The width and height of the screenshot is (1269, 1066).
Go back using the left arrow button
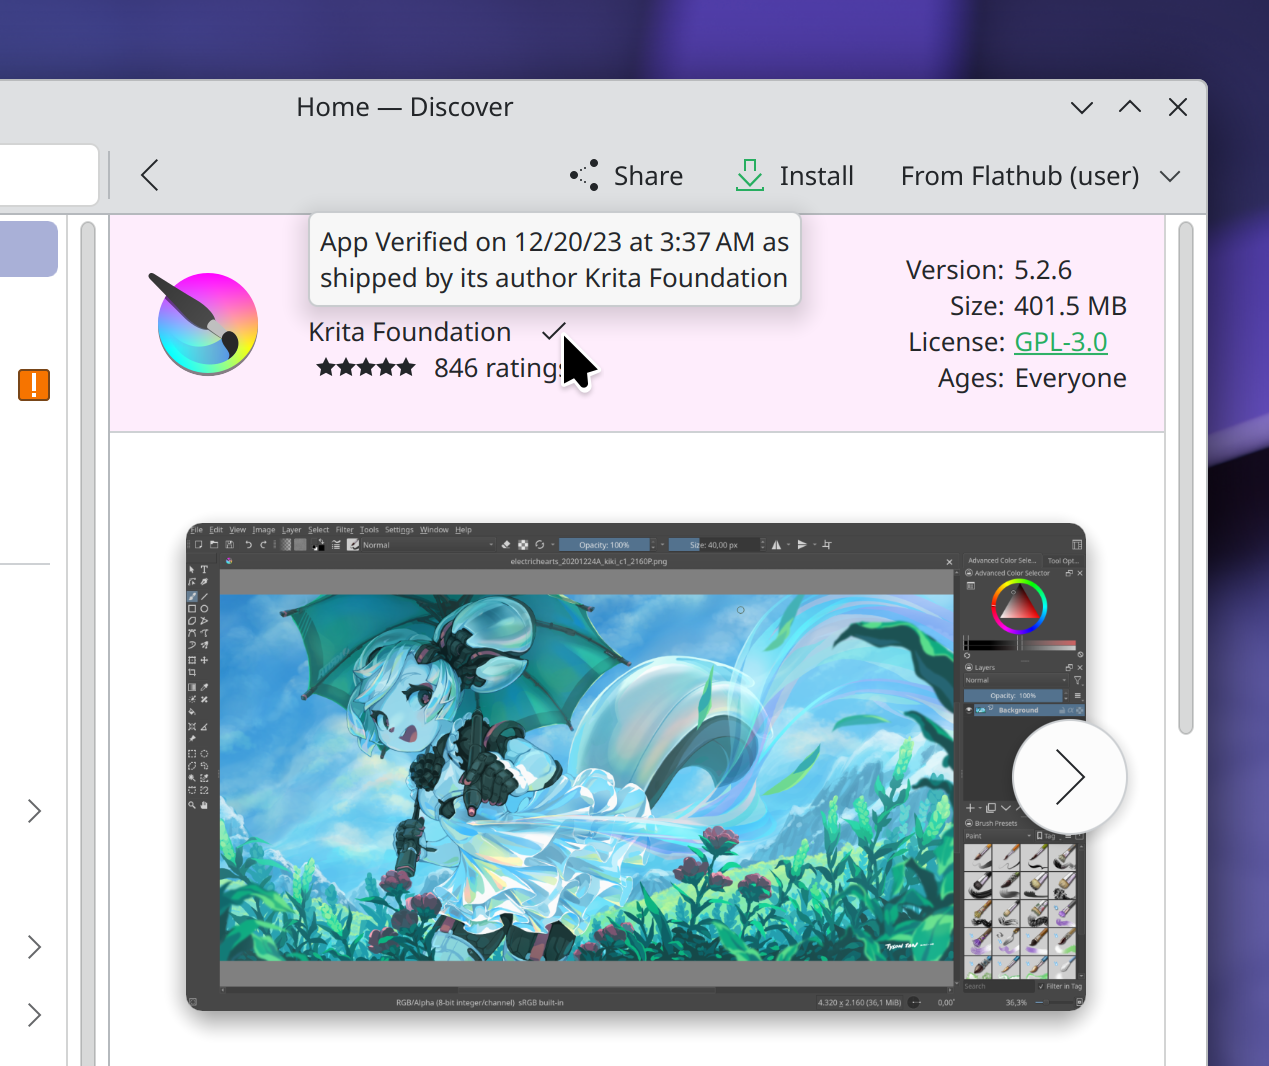coord(150,176)
